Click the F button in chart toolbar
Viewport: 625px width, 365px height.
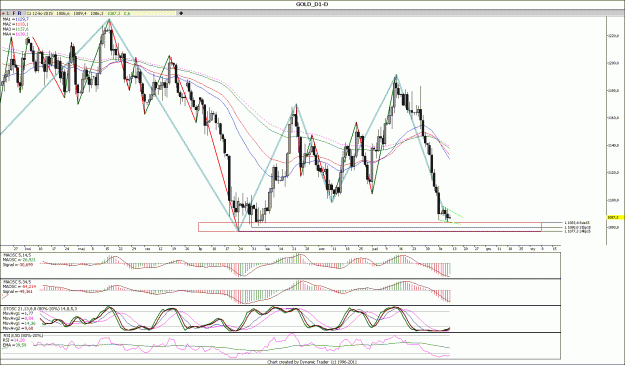click(x=14, y=13)
